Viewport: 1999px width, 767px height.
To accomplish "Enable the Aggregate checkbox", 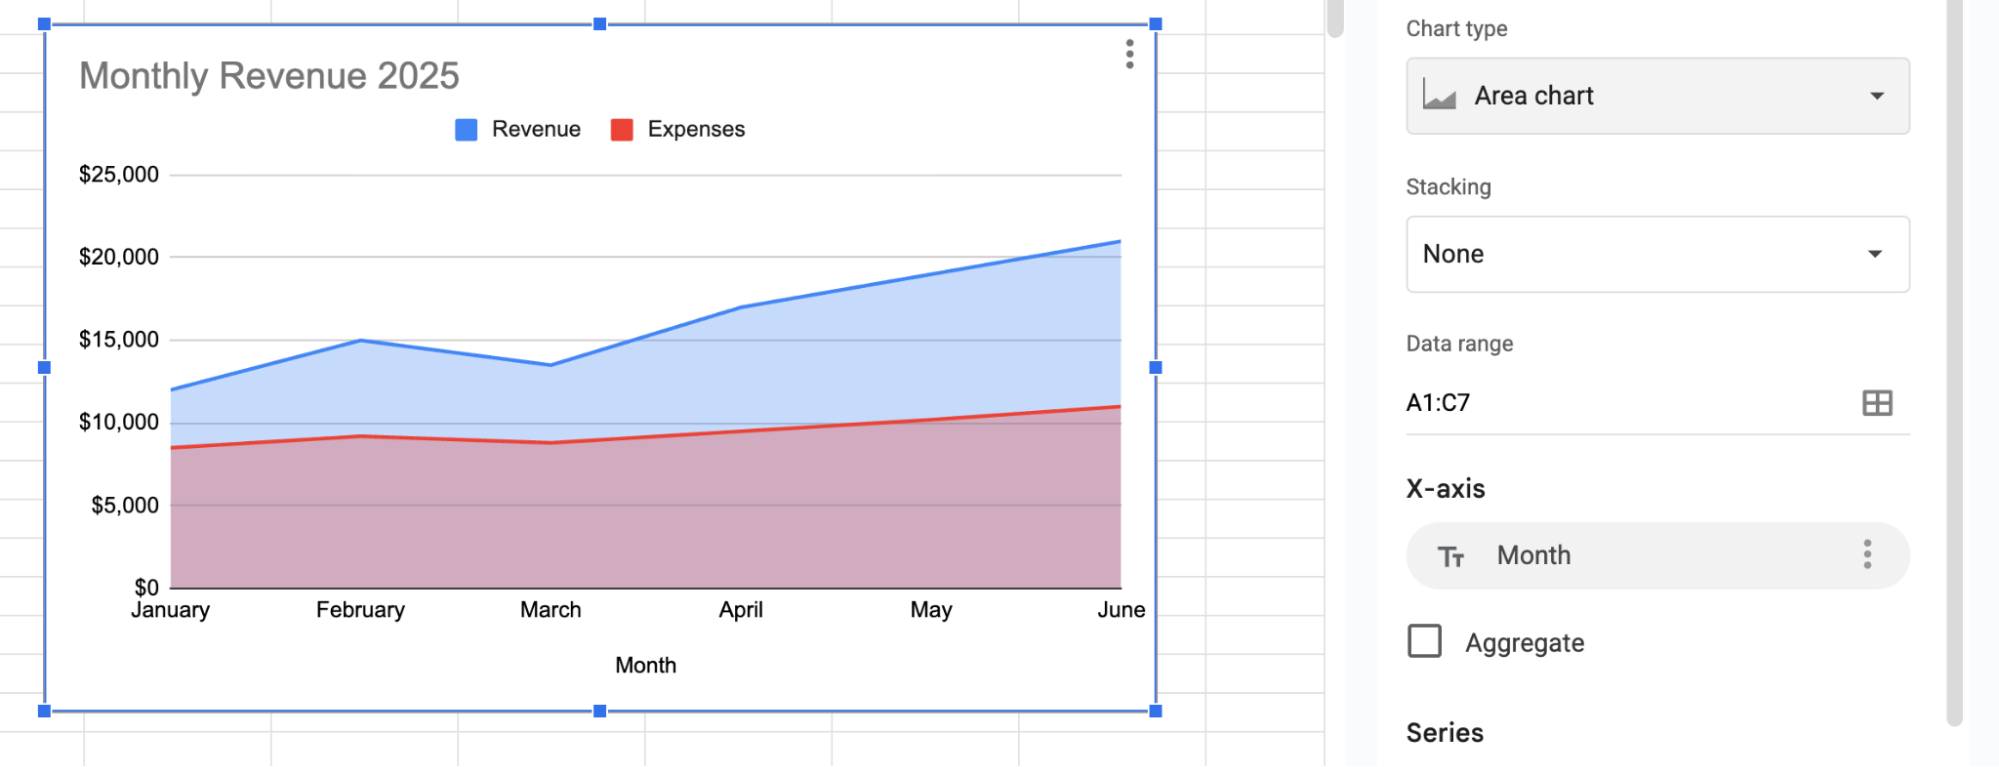I will tap(1424, 642).
